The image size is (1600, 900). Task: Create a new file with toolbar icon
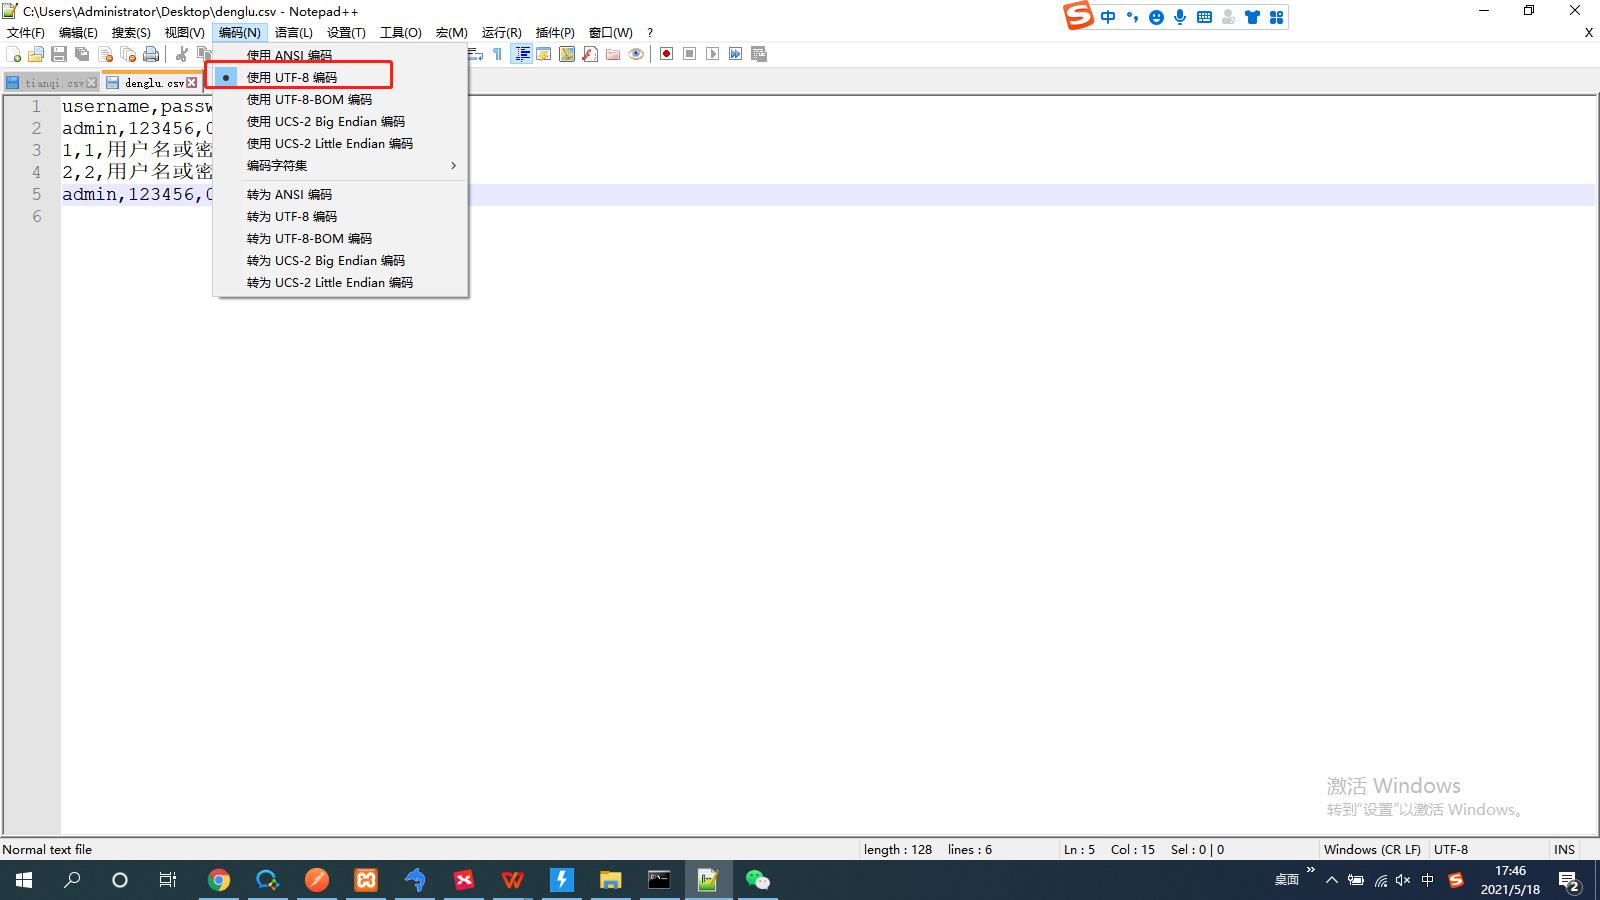[x=14, y=54]
